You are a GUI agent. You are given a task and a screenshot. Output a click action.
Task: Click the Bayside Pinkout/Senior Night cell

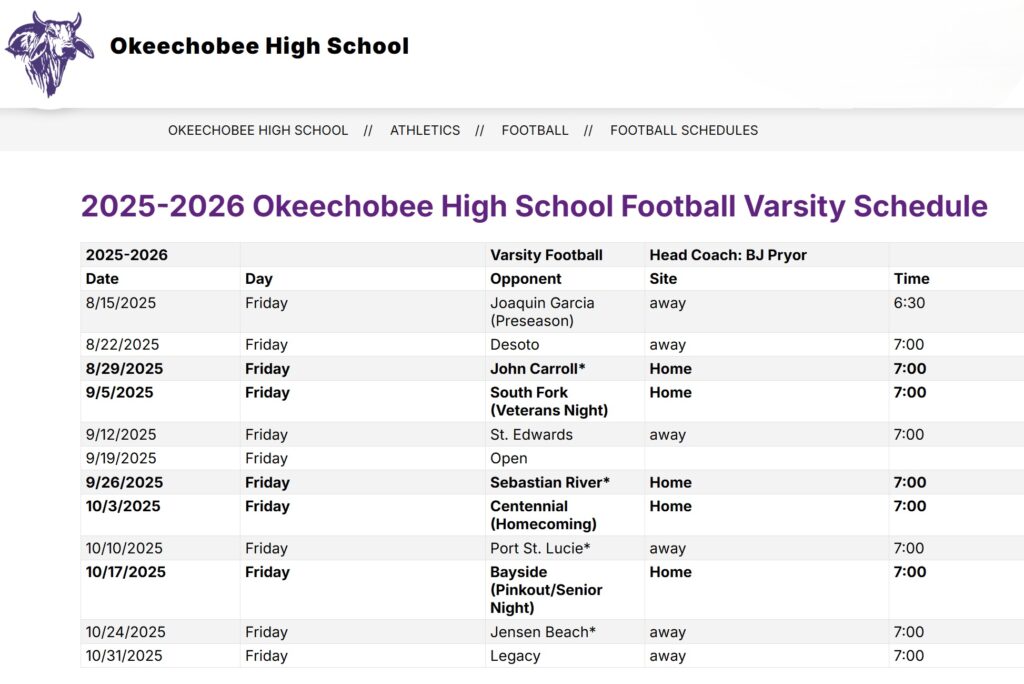(x=546, y=590)
